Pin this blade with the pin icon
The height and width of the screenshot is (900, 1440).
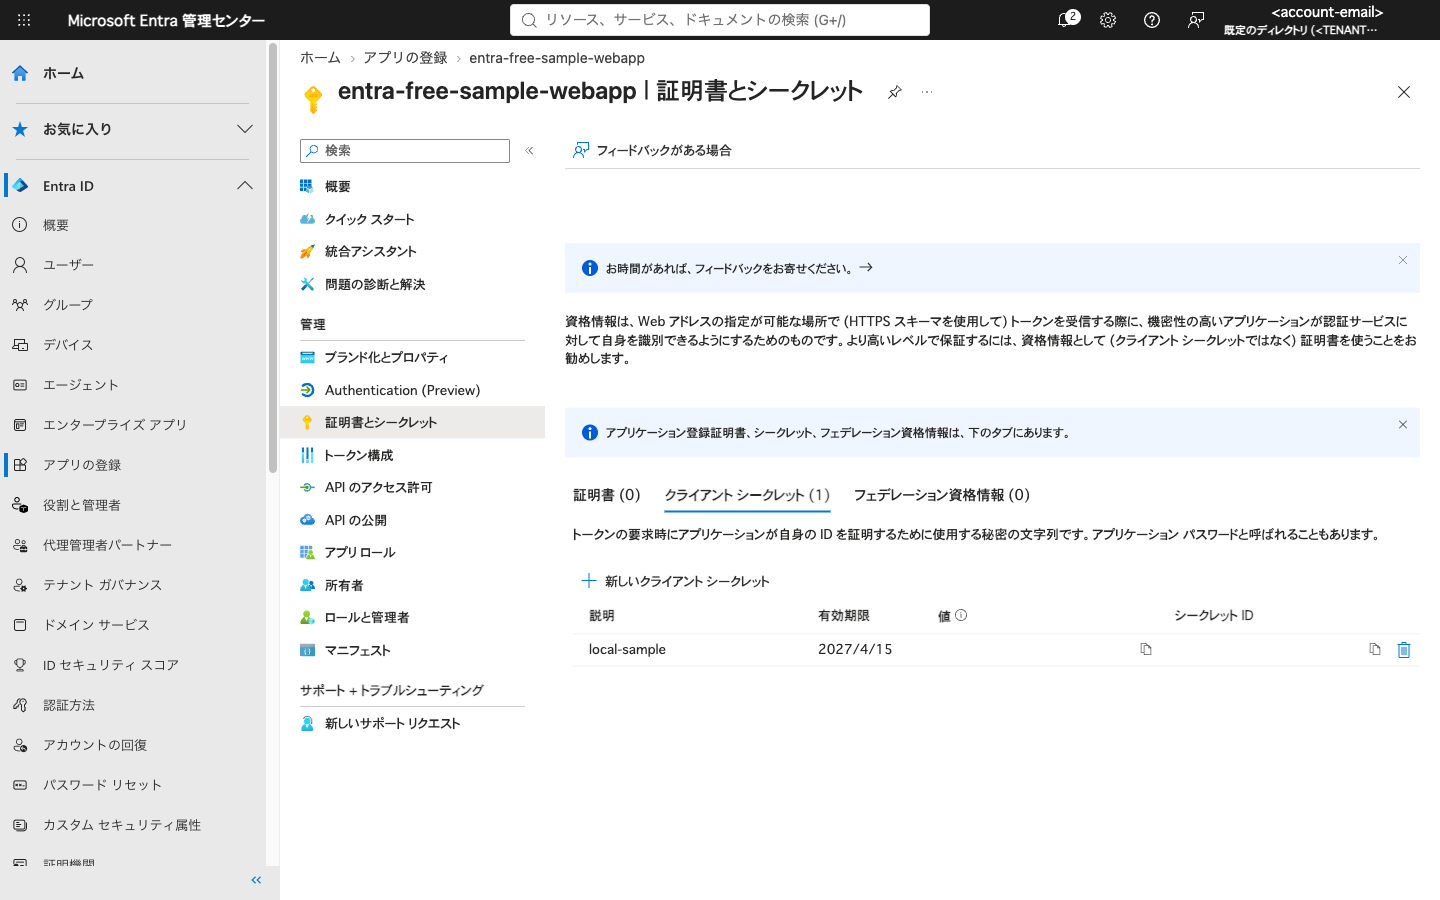(895, 92)
